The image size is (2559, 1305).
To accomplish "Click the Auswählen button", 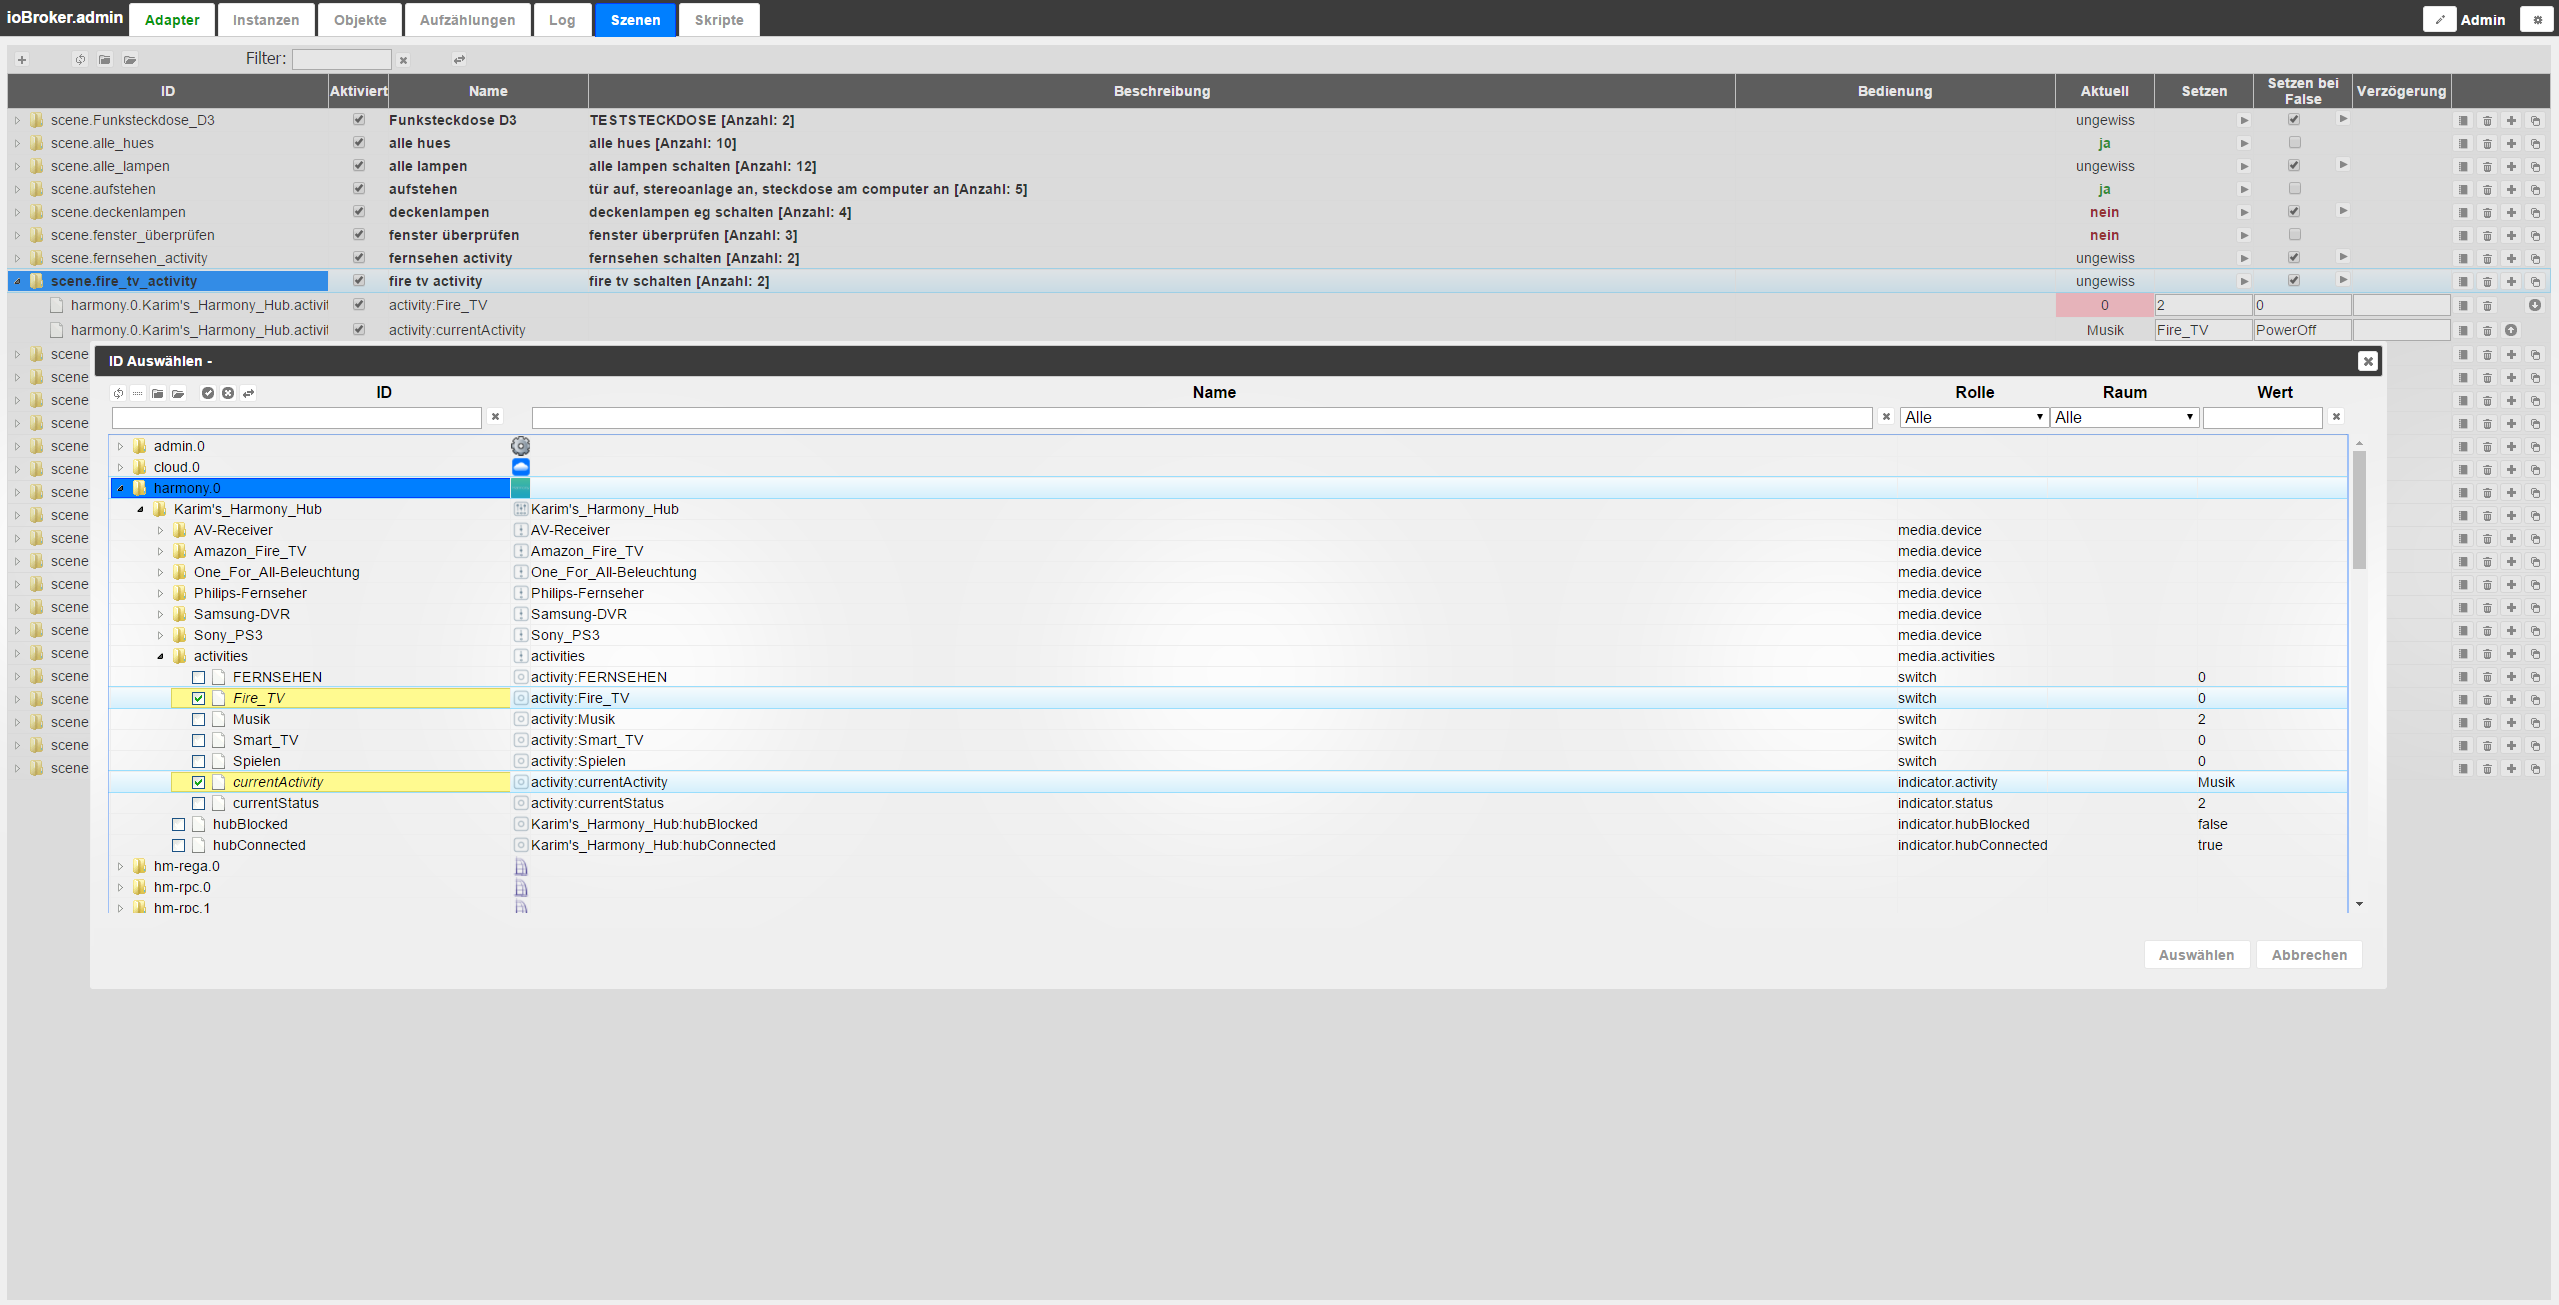I will click(x=2196, y=955).
